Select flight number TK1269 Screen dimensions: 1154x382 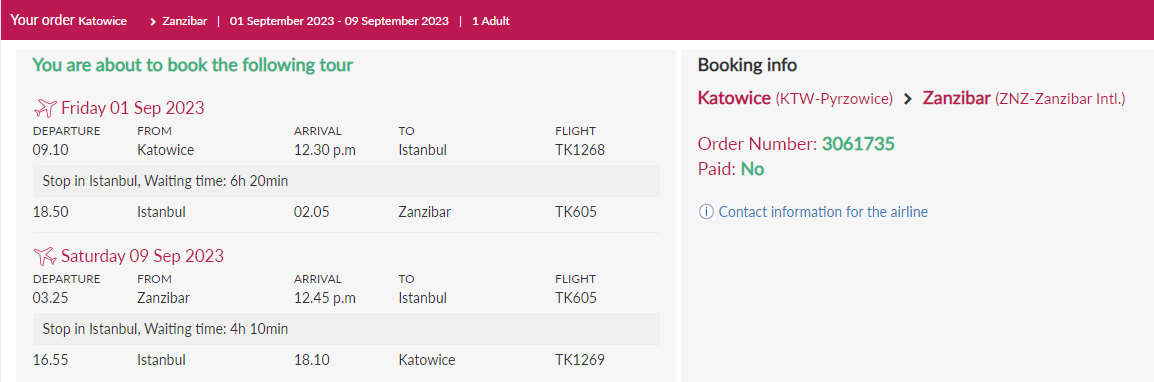point(580,360)
